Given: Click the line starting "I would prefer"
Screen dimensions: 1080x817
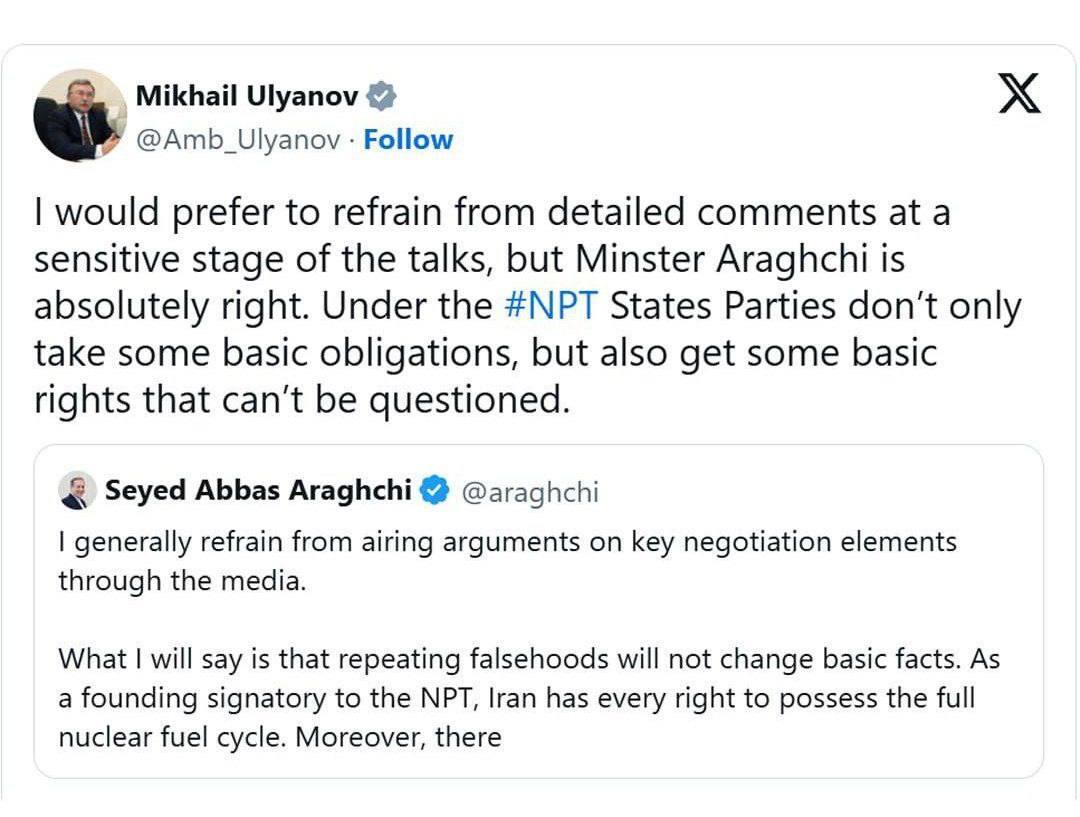Looking at the screenshot, I should point(492,213).
